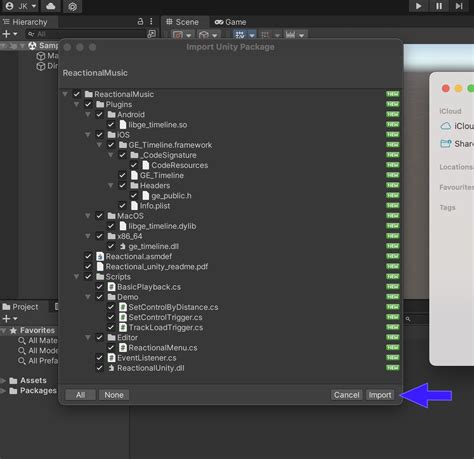Uncheck the Plugins folder checkbox
This screenshot has width=474, height=459.
(x=88, y=104)
